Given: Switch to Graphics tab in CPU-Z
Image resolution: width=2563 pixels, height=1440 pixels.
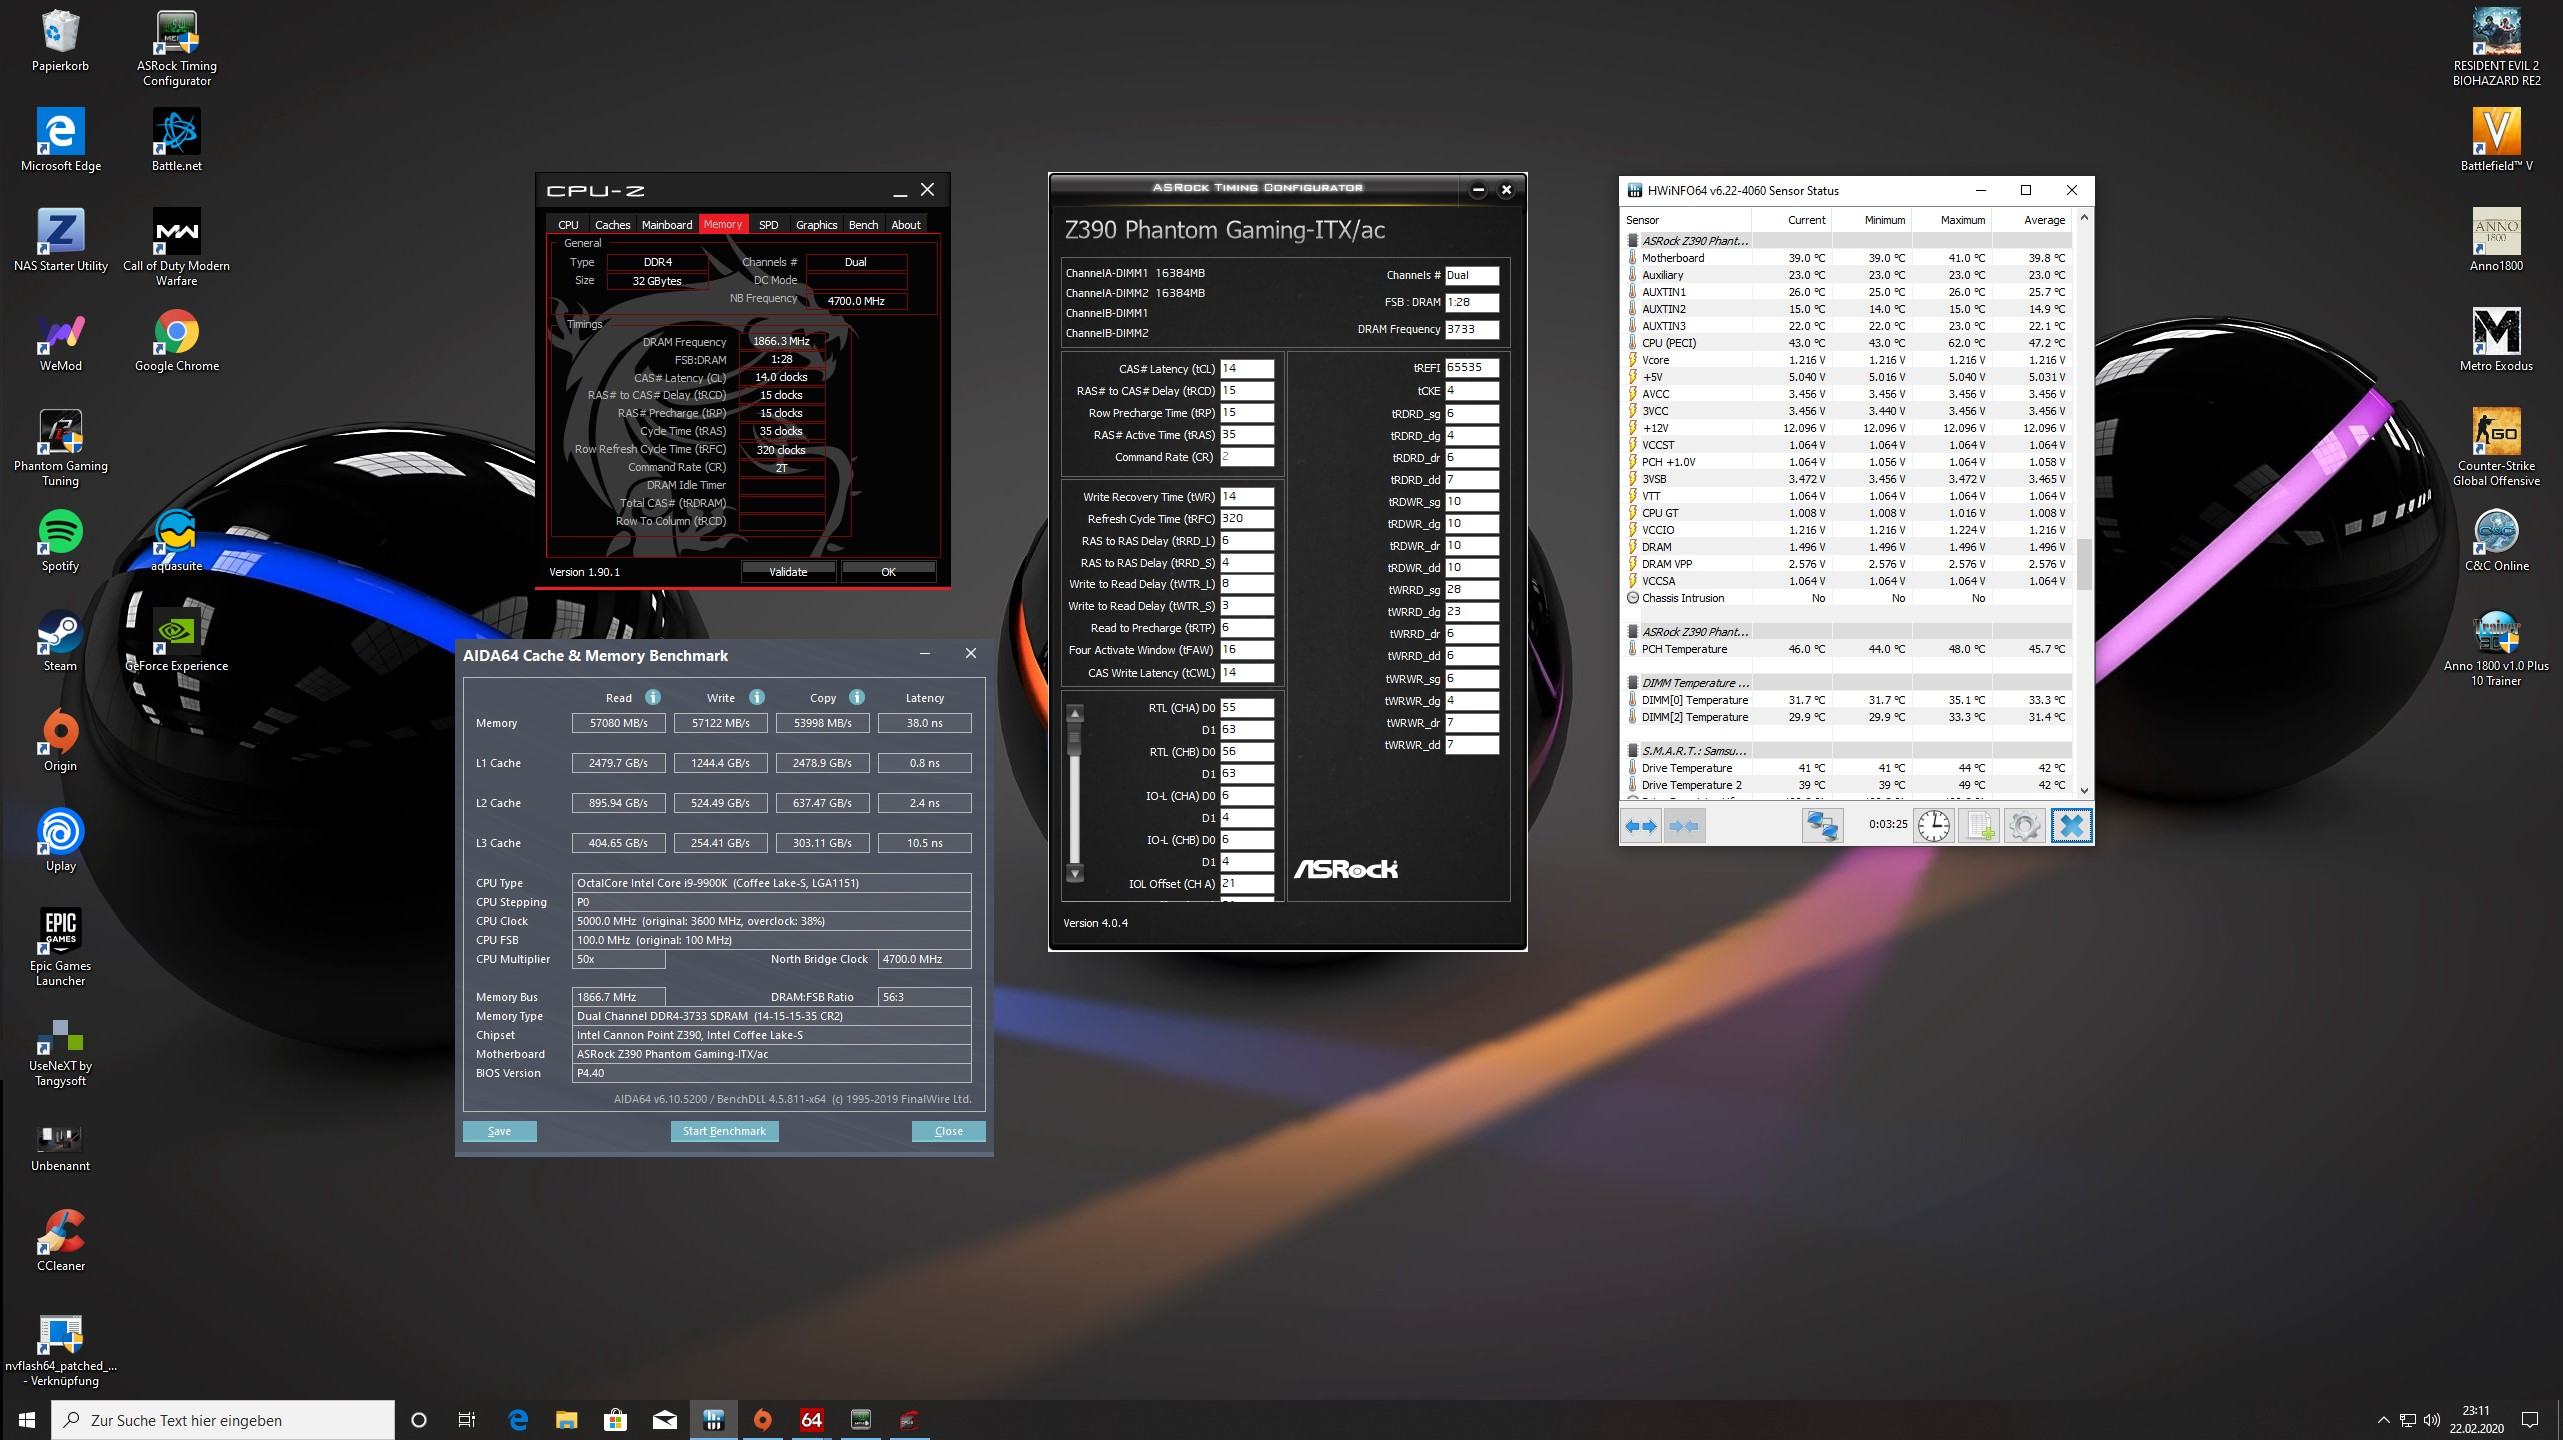Looking at the screenshot, I should [816, 225].
